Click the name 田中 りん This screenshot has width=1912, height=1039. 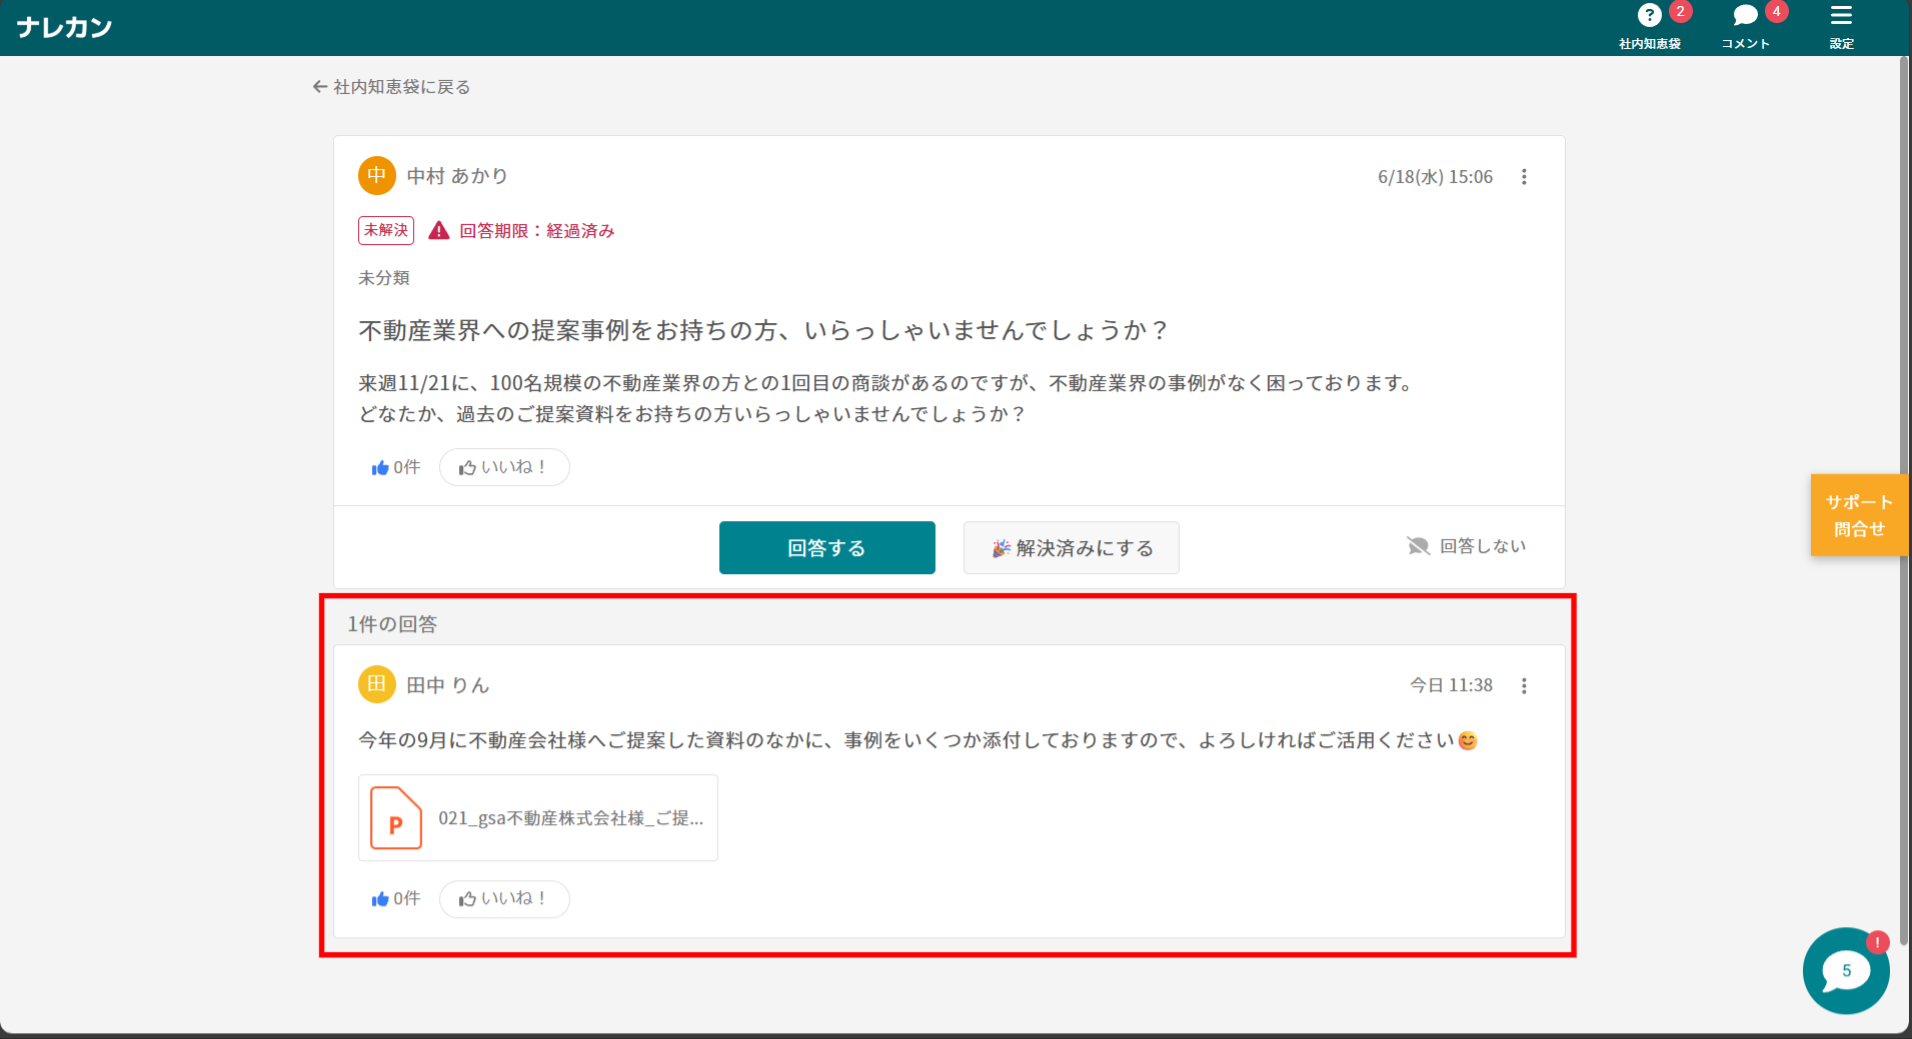pyautogui.click(x=448, y=685)
